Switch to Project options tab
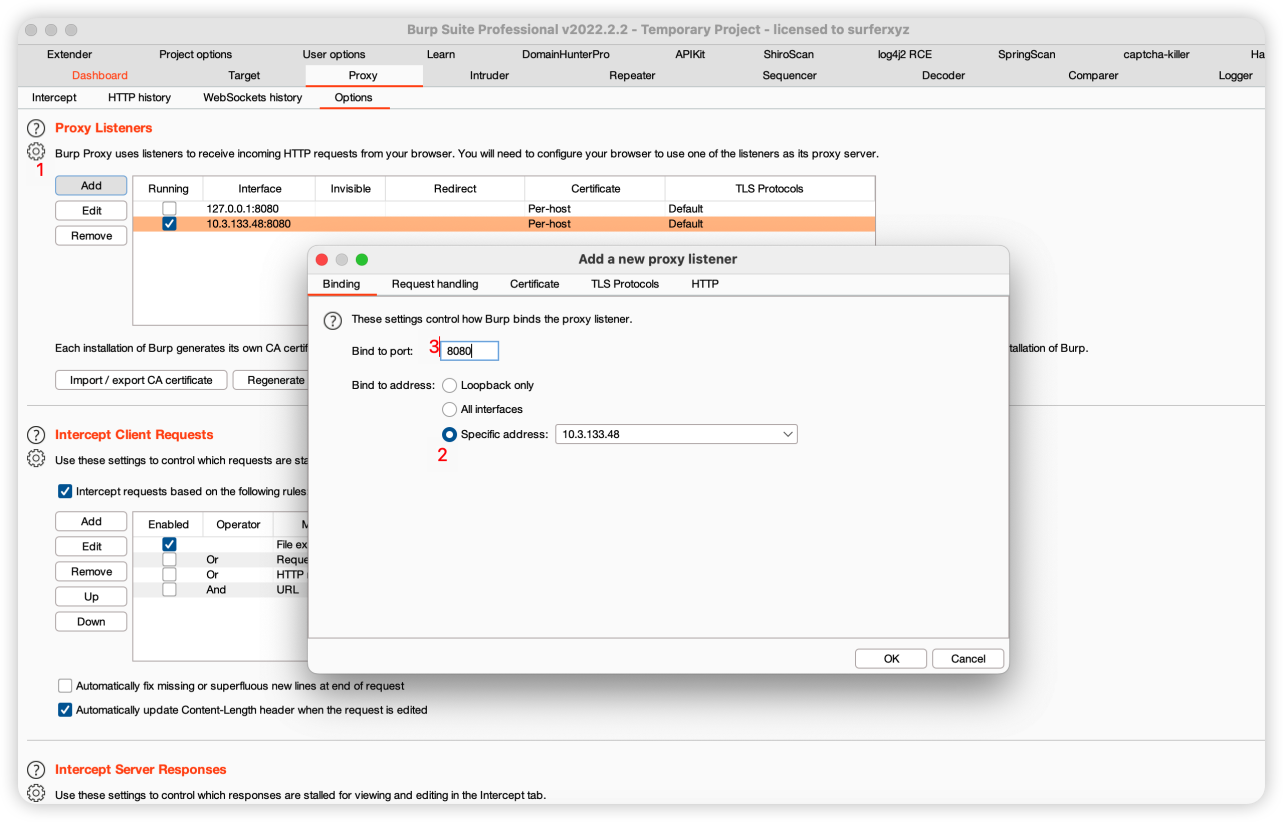Image resolution: width=1283 pixels, height=822 pixels. coord(195,54)
